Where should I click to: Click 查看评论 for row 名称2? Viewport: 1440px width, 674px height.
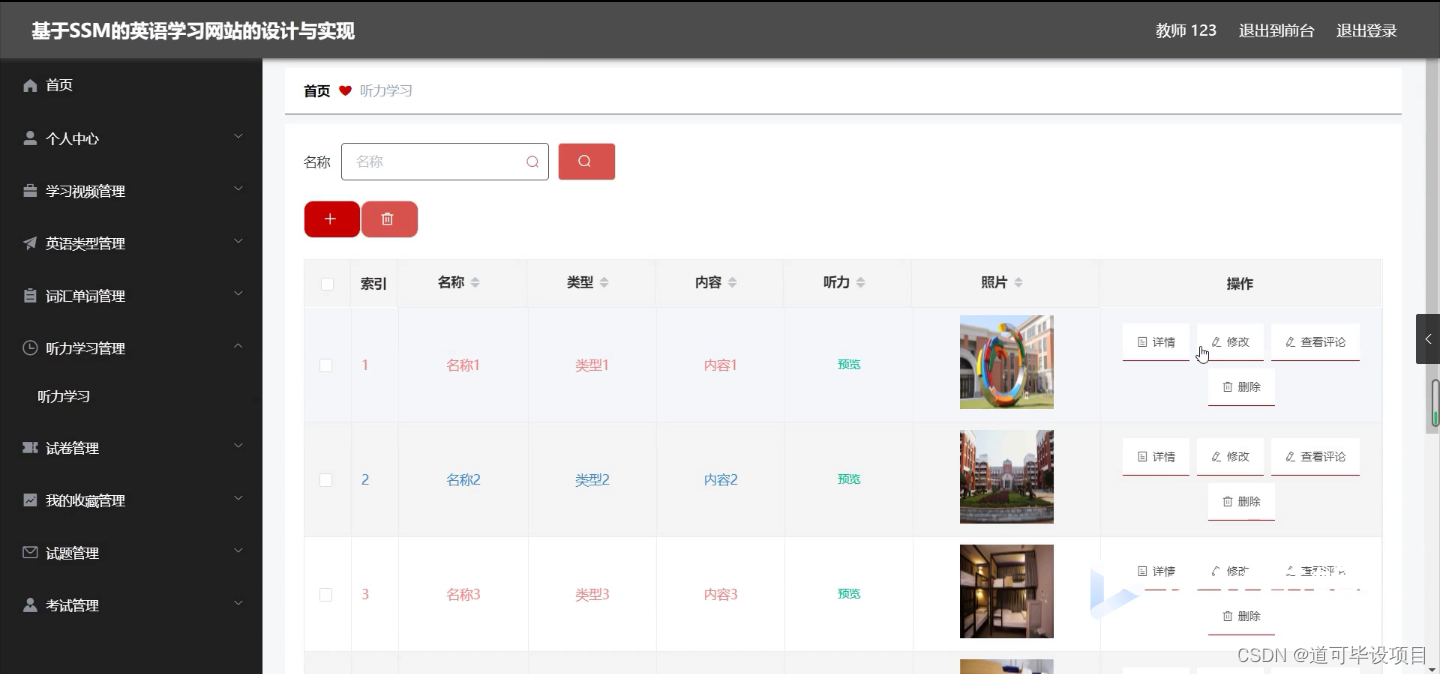pyautogui.click(x=1315, y=457)
